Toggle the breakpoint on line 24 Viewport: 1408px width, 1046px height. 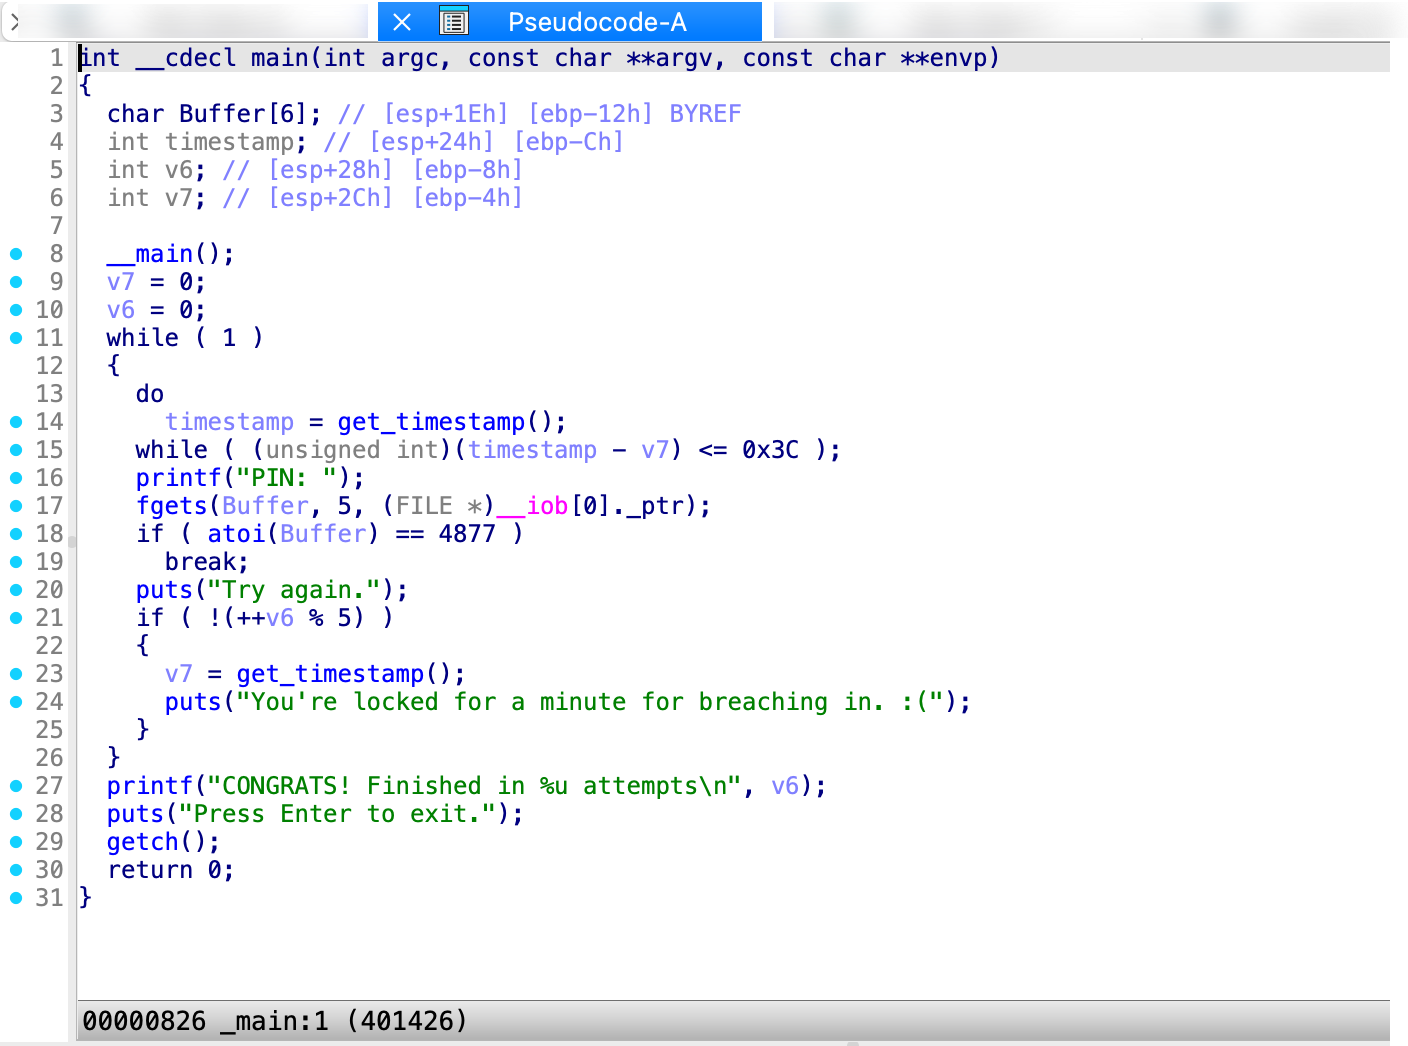[x=16, y=701]
